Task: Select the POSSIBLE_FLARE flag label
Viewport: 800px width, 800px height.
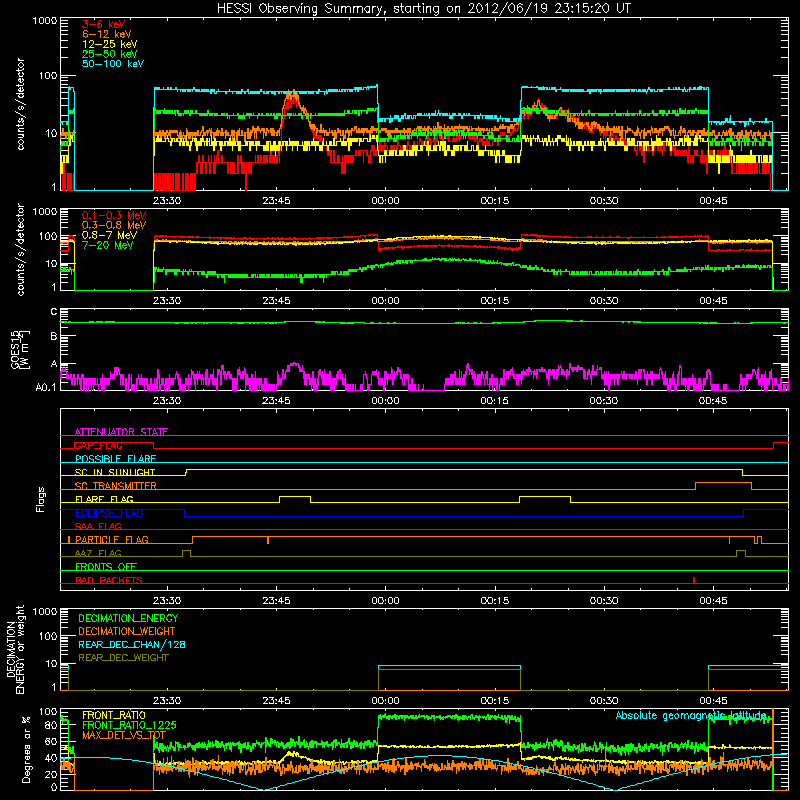Action: click(x=115, y=459)
